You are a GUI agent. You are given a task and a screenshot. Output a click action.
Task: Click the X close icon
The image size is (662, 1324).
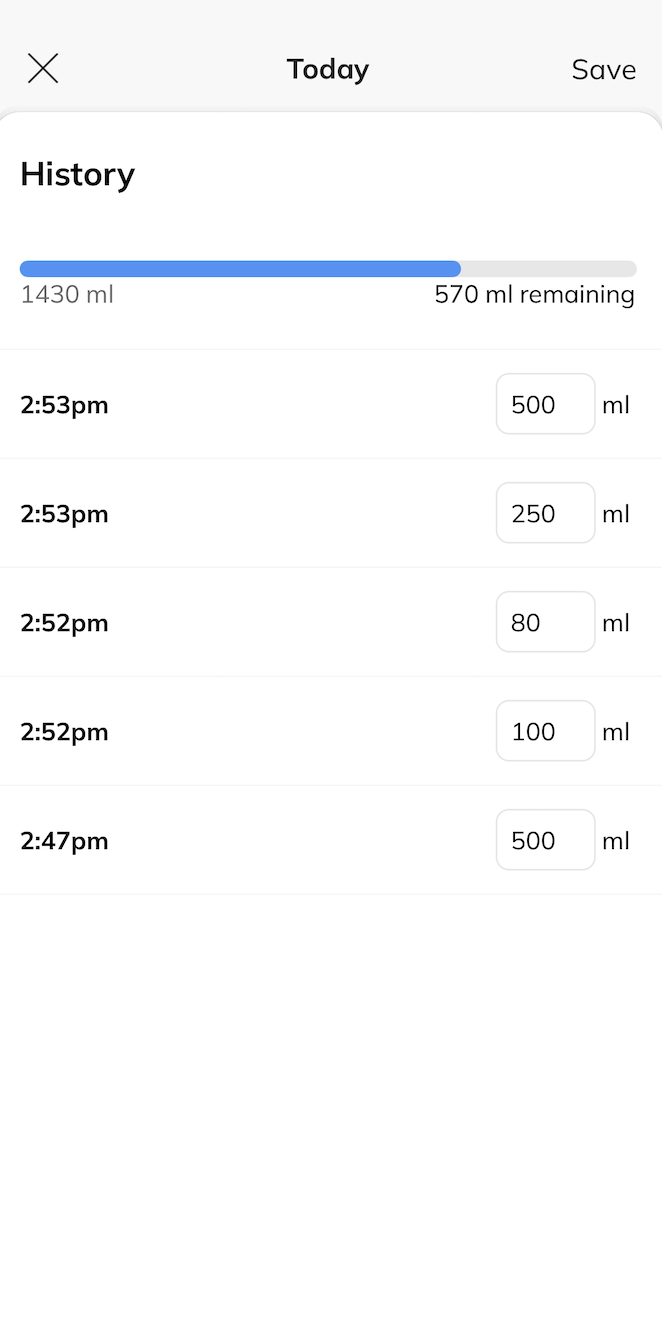coord(43,68)
